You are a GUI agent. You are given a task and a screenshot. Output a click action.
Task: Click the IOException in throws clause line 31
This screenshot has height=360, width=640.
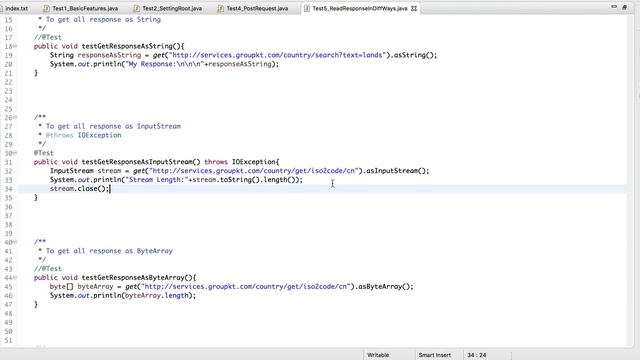253,162
